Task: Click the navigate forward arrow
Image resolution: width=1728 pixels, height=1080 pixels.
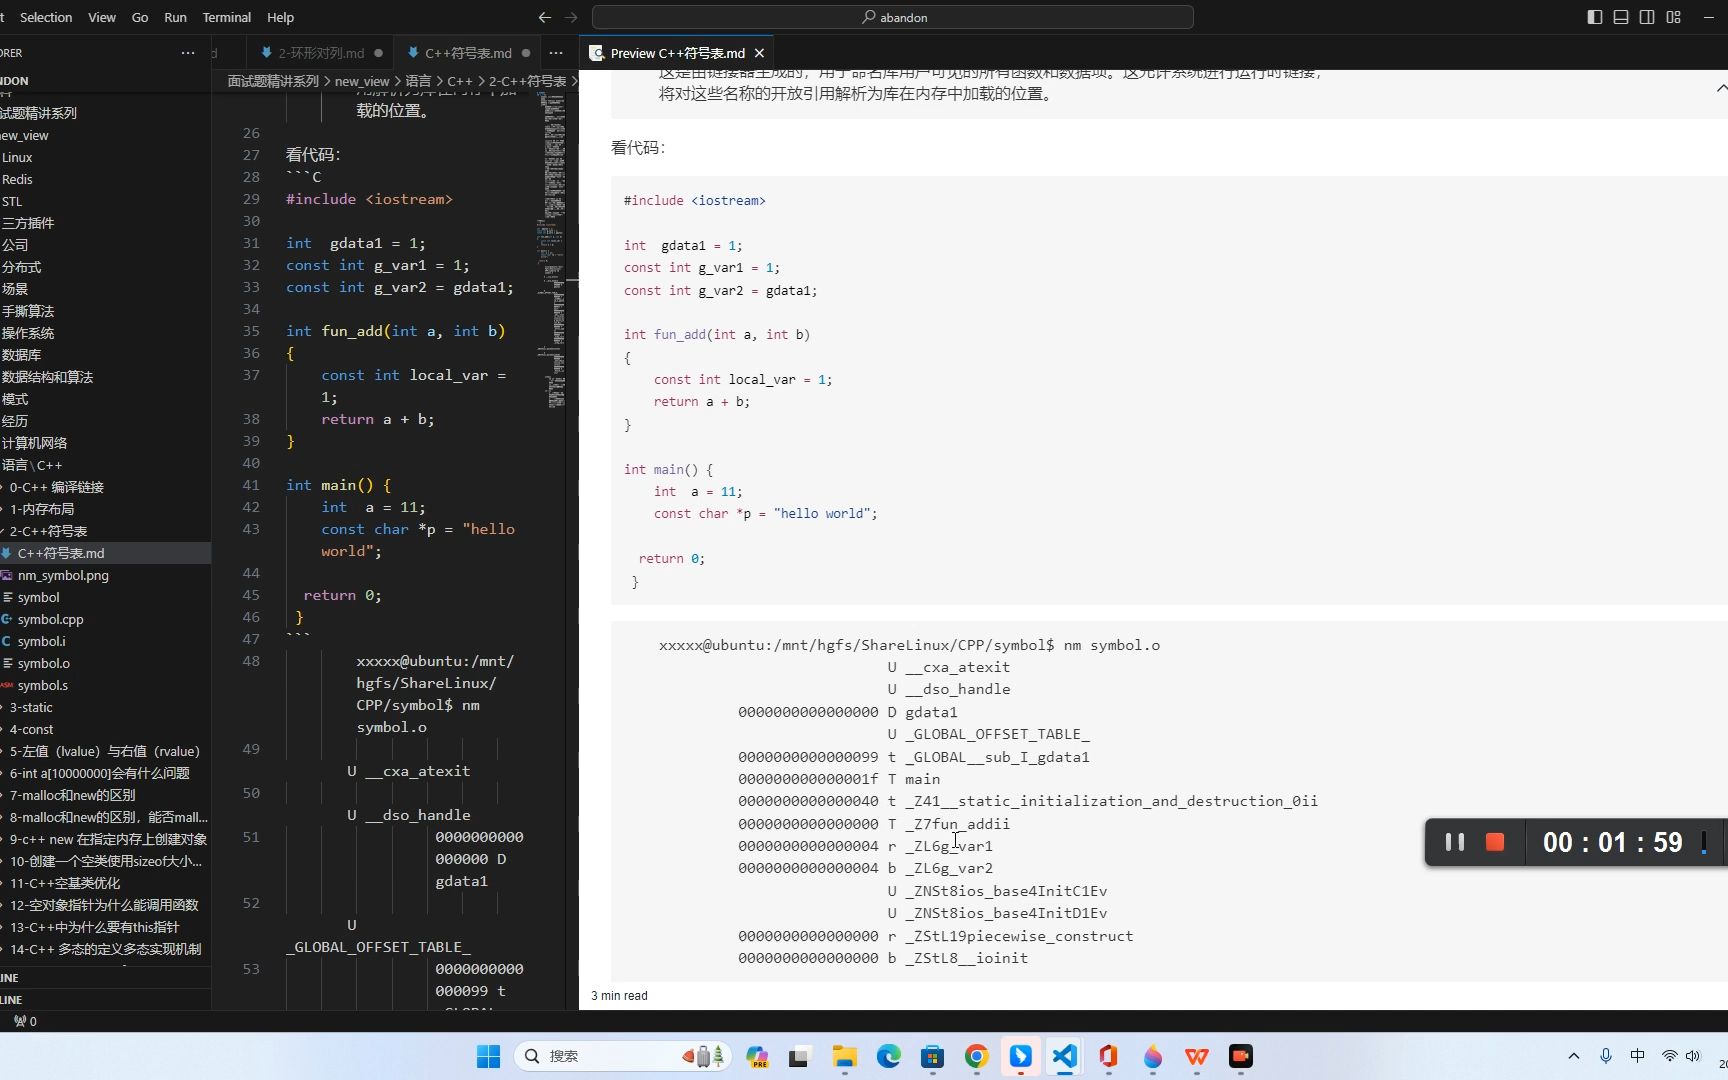Action: pos(571,17)
